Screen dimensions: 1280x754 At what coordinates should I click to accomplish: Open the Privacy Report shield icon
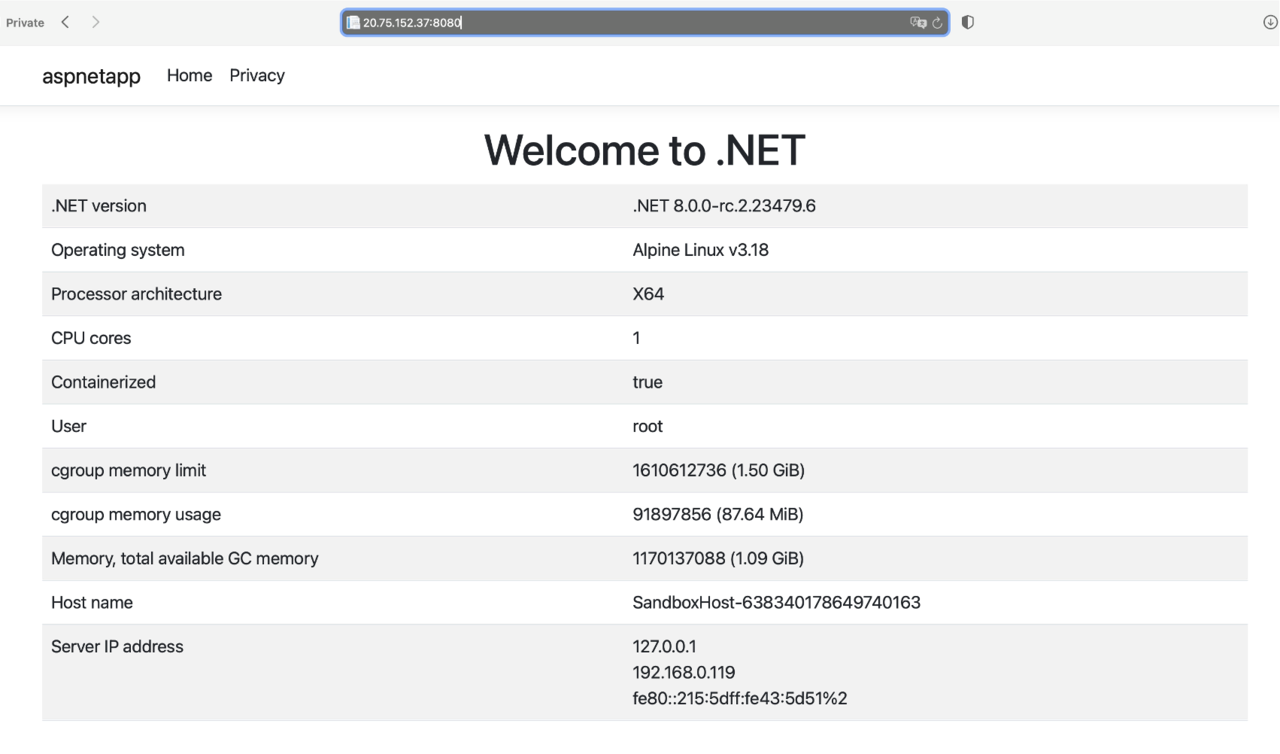coord(967,22)
